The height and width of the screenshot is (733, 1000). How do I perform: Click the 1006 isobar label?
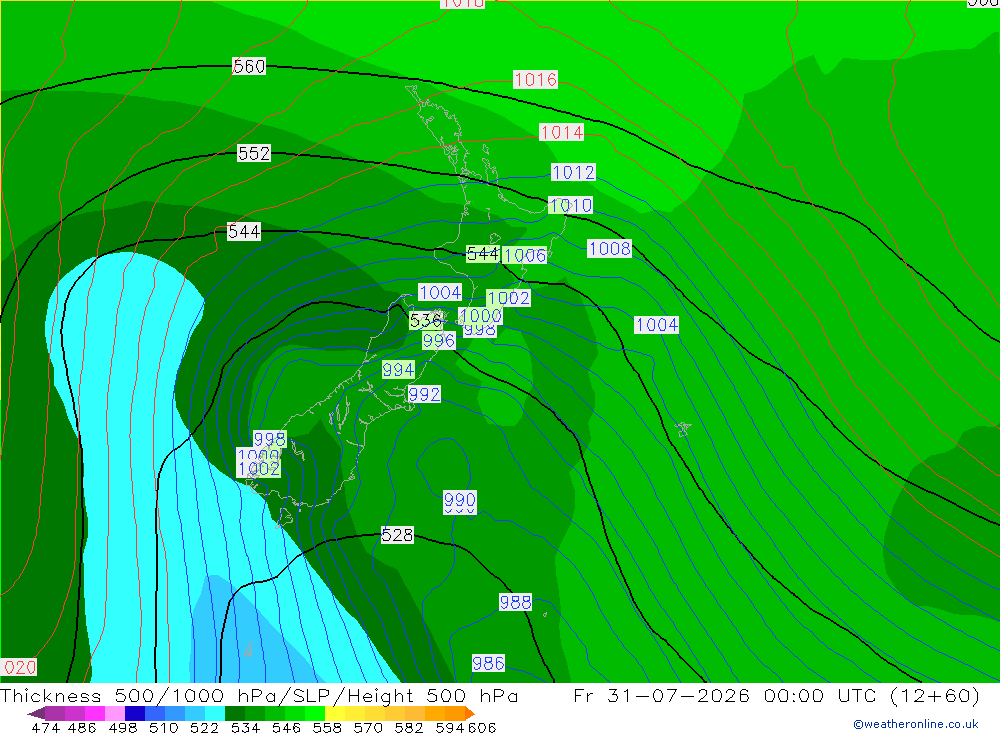(x=525, y=255)
